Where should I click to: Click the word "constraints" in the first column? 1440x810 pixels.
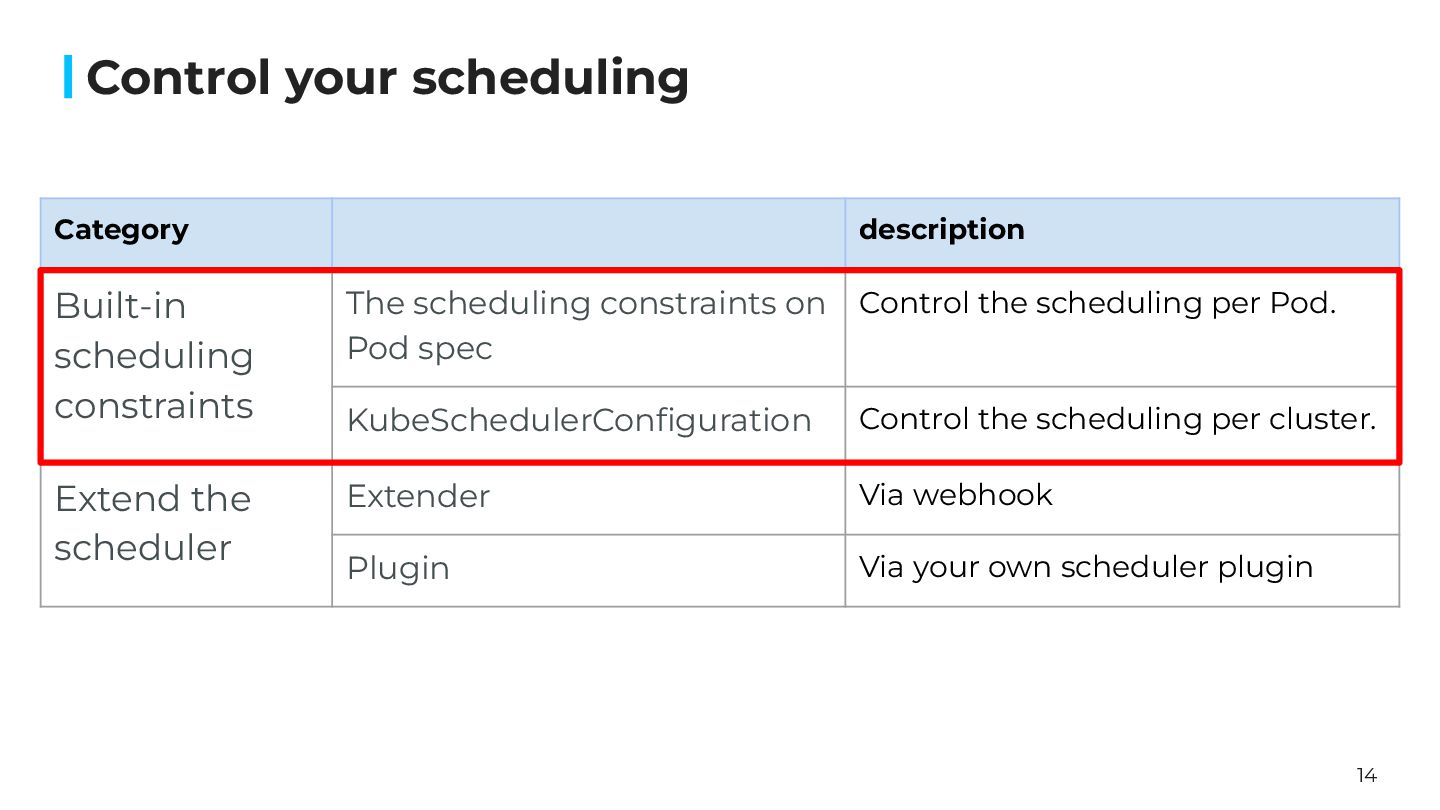pyautogui.click(x=153, y=406)
